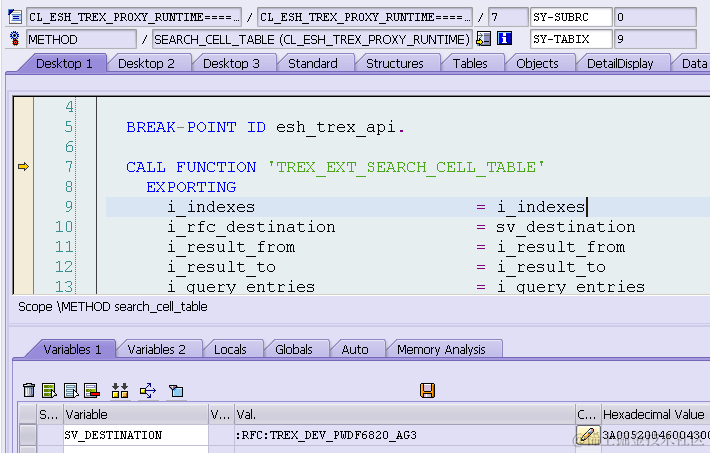Screen dimensions: 710x453
Task: Click the program list icon before CL_ESH_TREX_PROXY_RUNTIME
Action: 15,17
